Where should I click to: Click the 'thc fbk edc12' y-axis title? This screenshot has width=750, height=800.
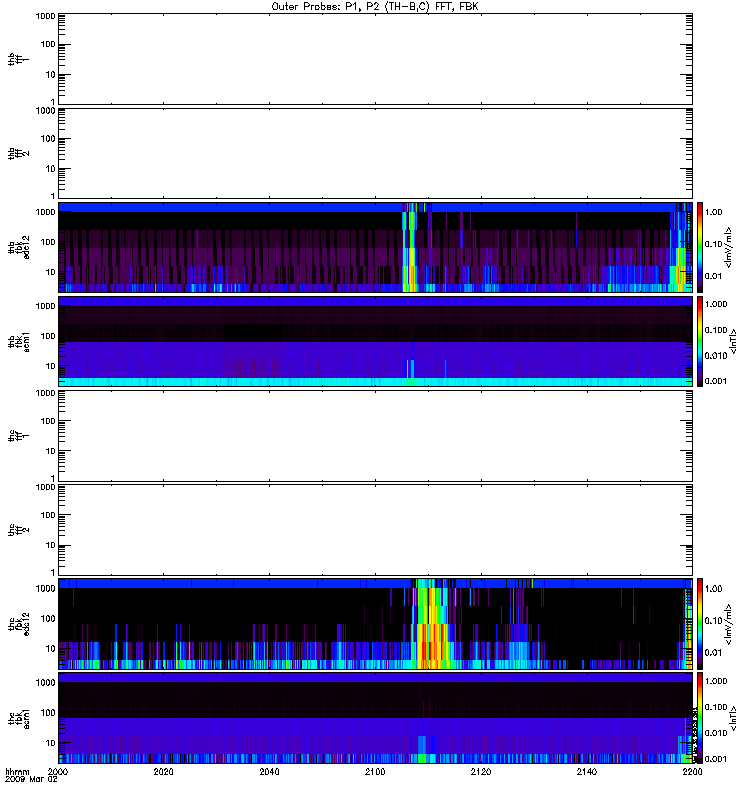[19, 624]
